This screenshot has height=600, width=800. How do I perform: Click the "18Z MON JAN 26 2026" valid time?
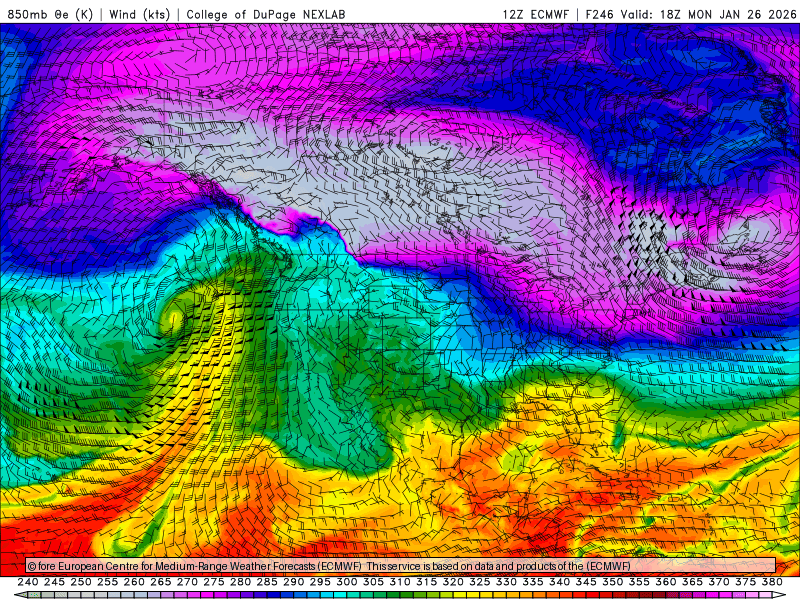point(728,14)
